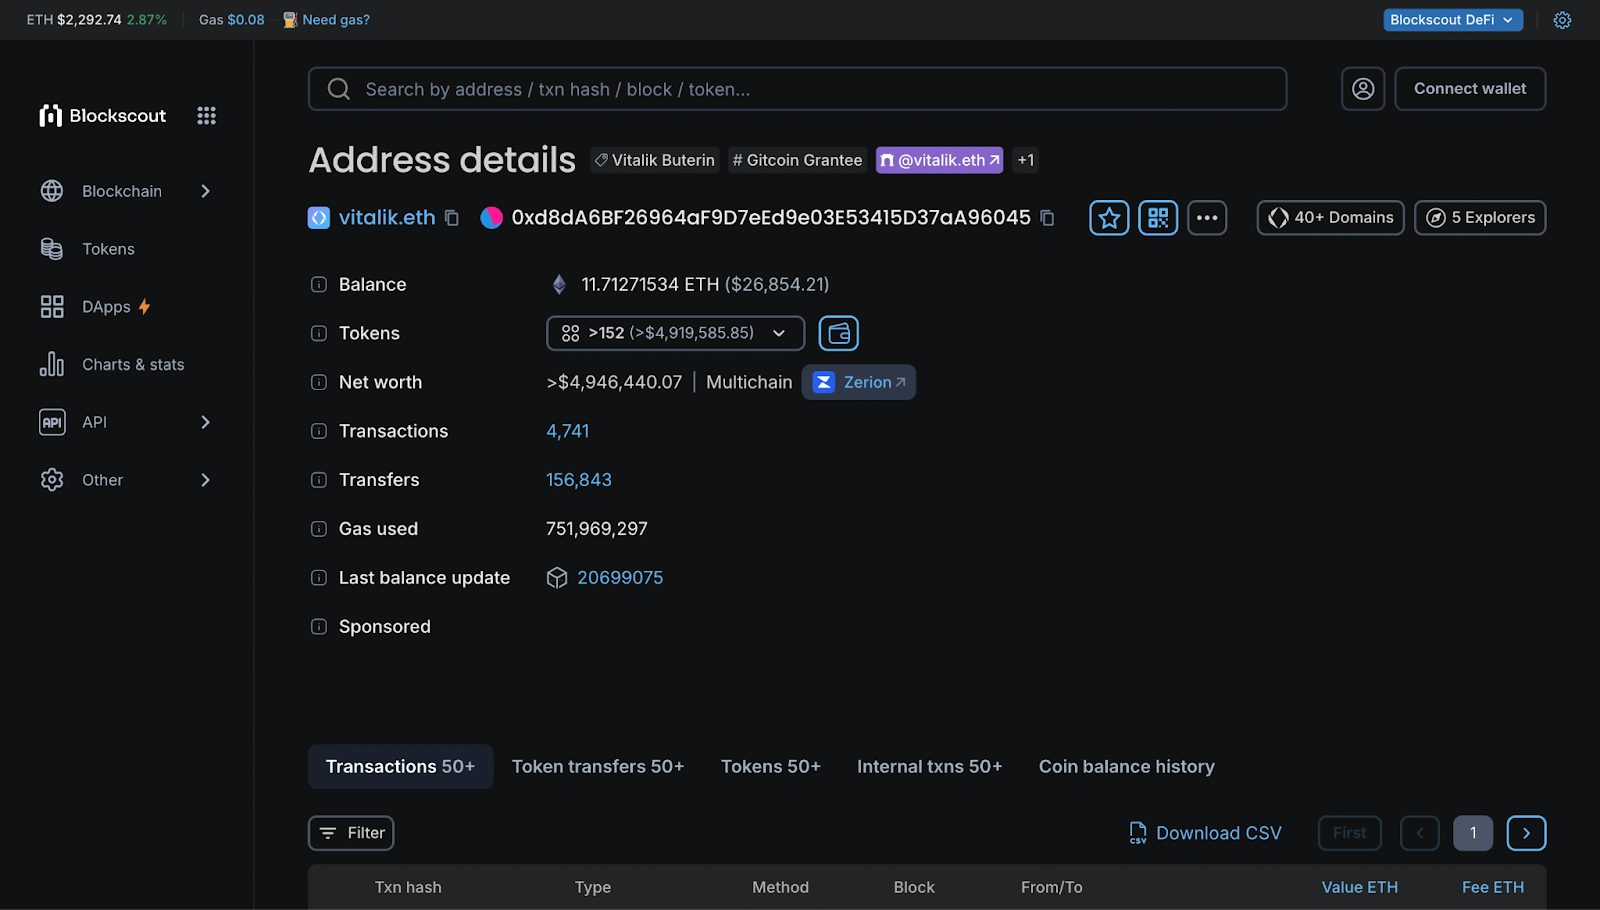Click the Connect wallet button
1600x910 pixels.
pos(1470,89)
